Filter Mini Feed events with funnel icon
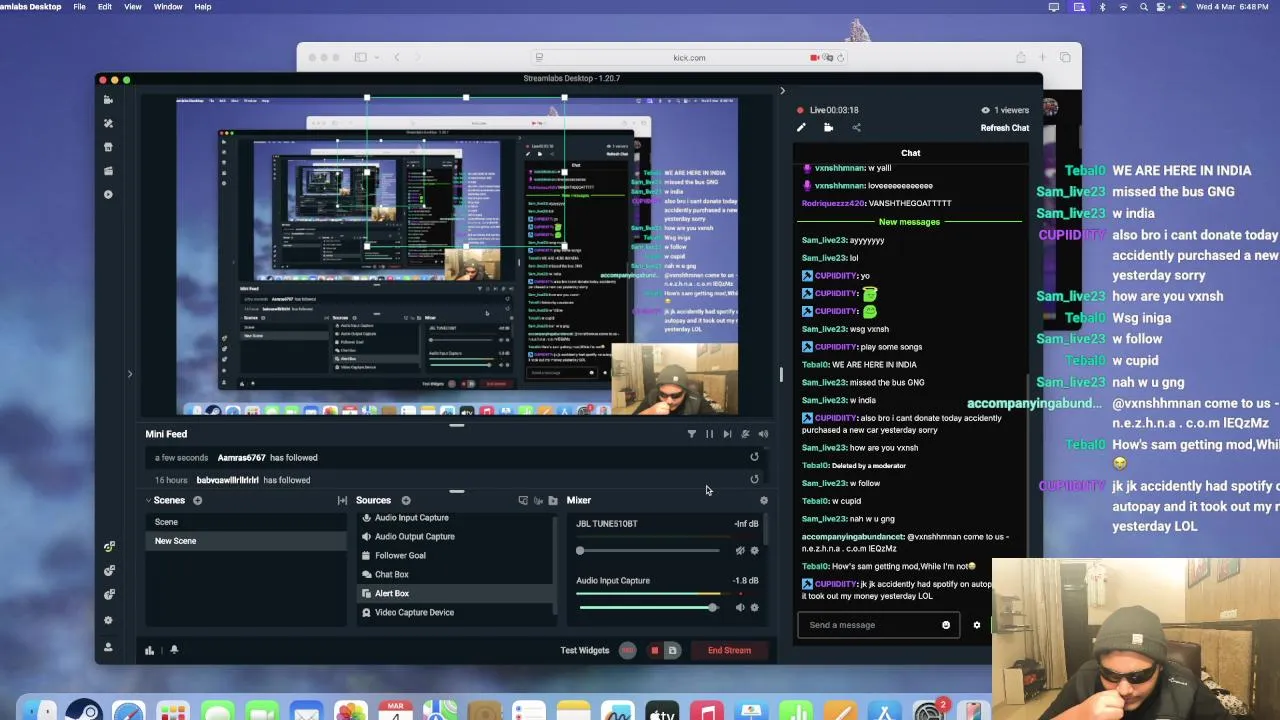 coord(691,434)
